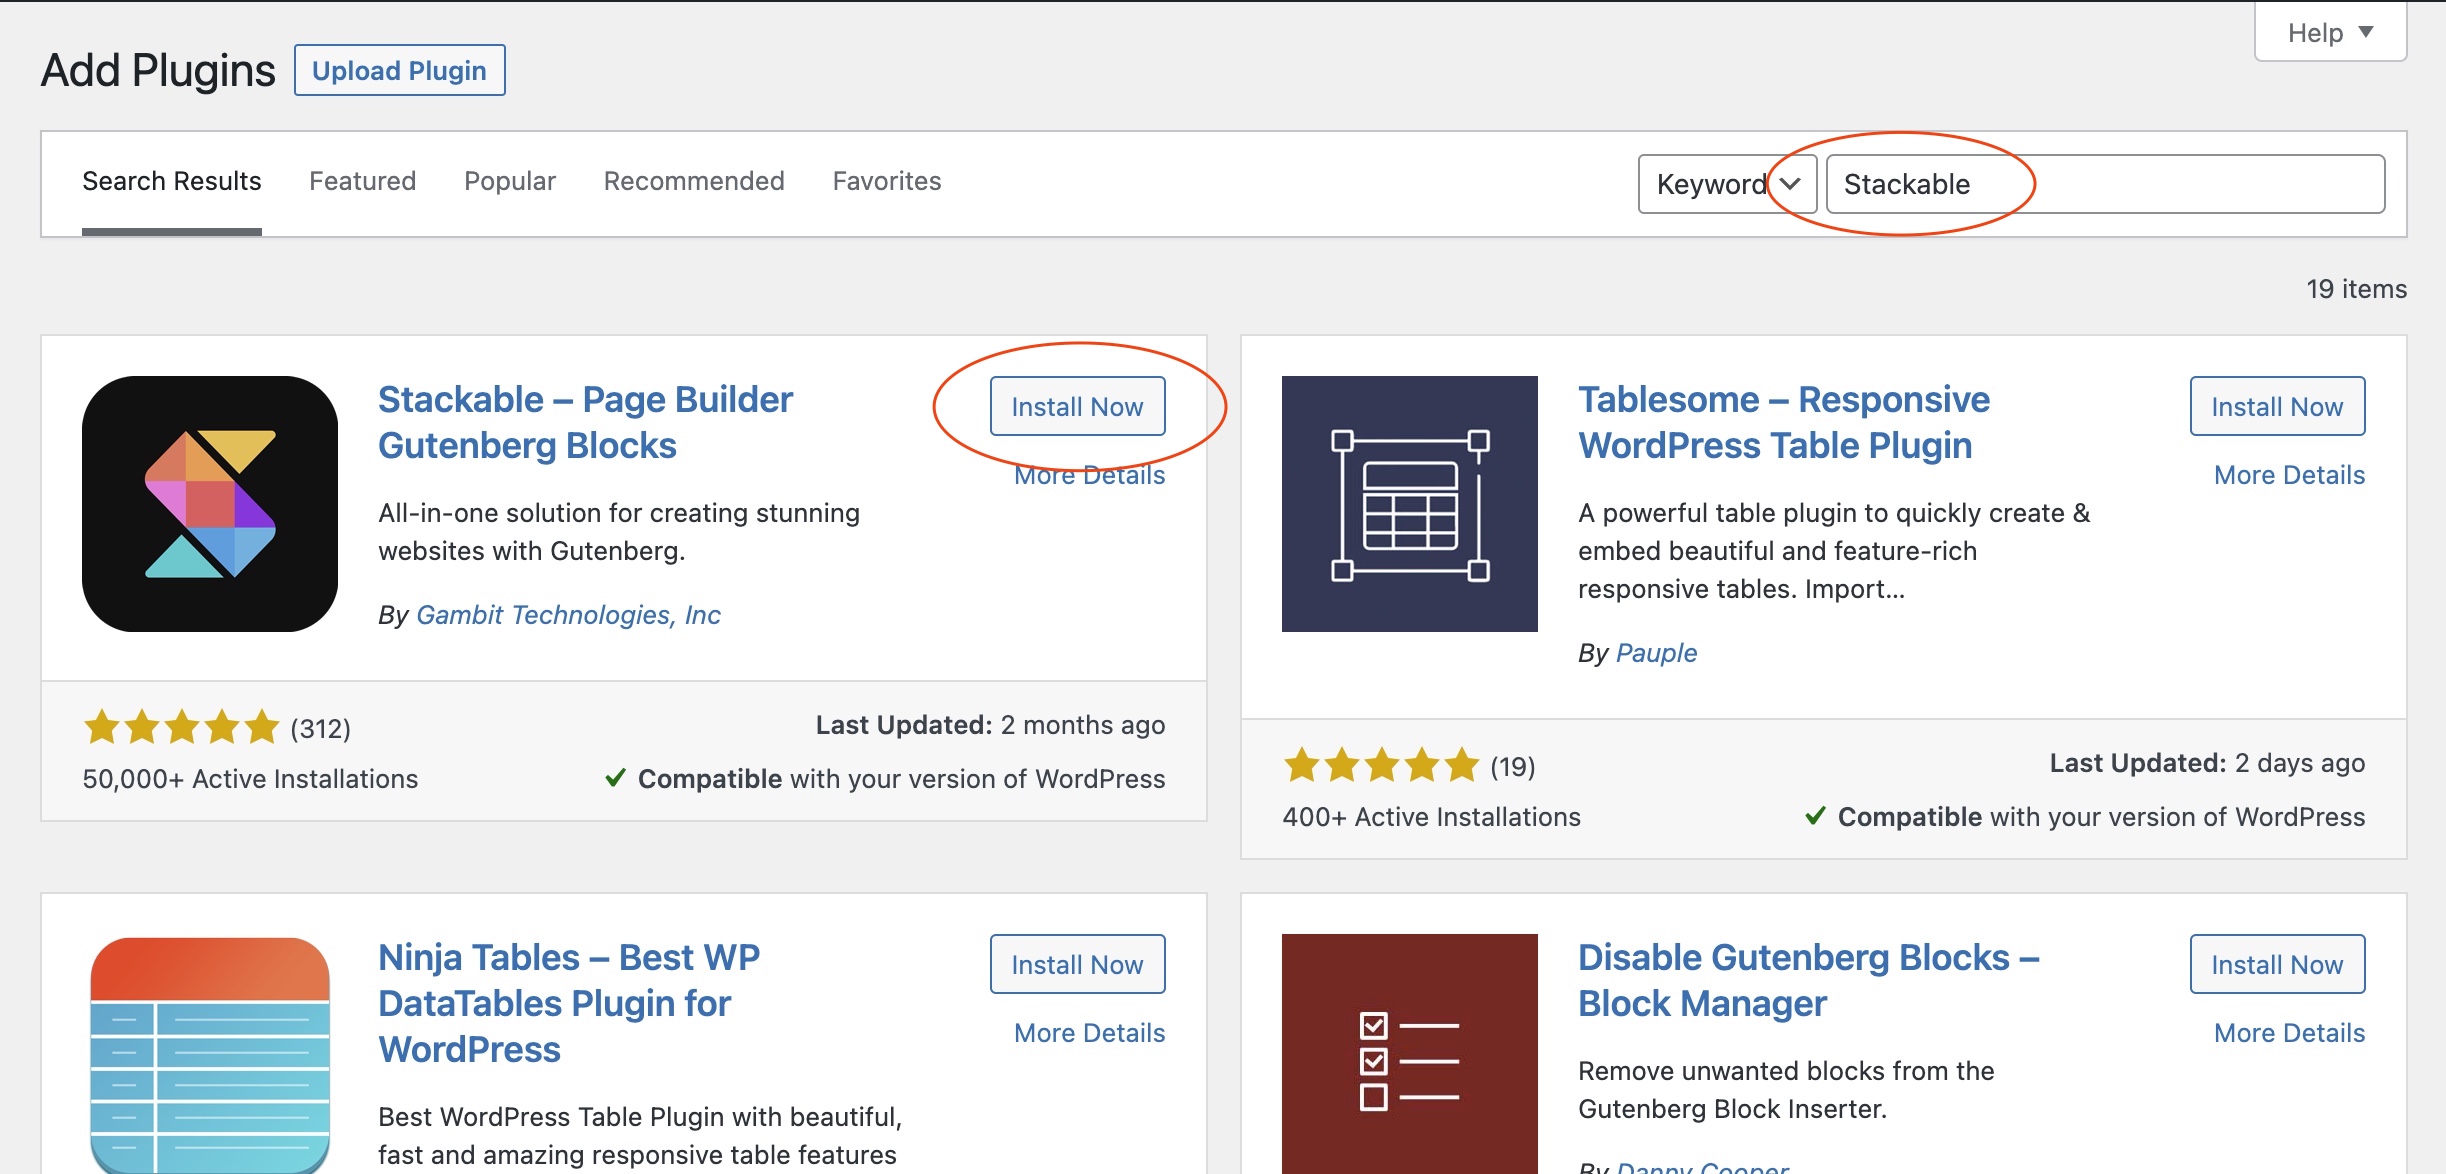2446x1174 pixels.
Task: Click the Stackable – Page Builder Gutenberg Blocks title
Action: click(x=585, y=422)
